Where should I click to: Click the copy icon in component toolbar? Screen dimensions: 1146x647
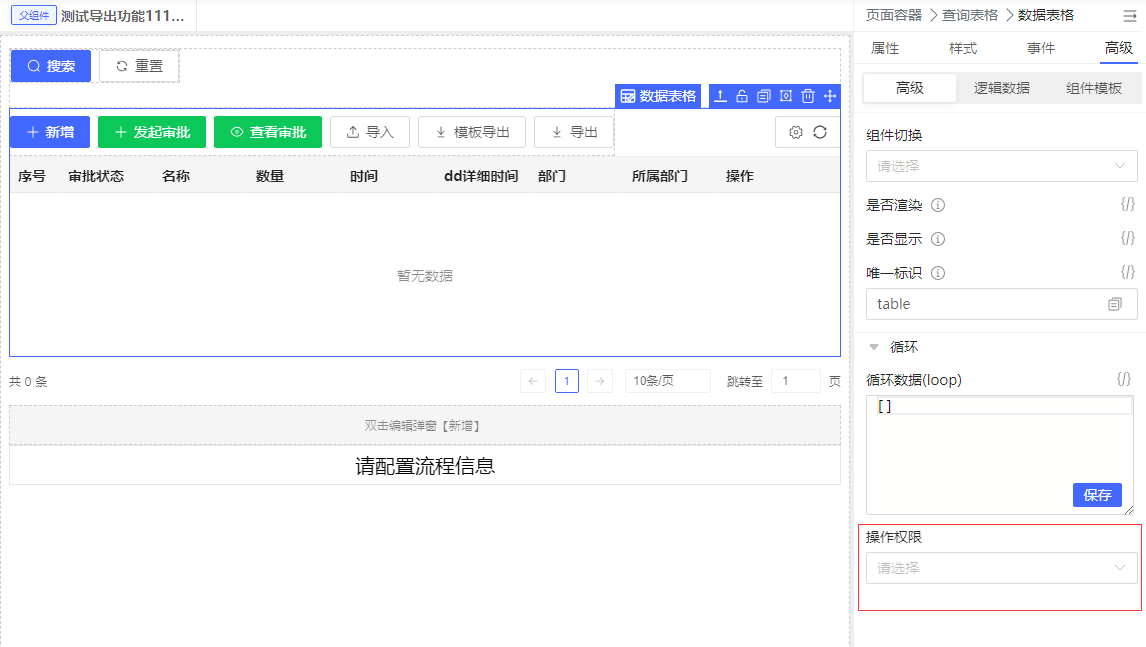(764, 96)
